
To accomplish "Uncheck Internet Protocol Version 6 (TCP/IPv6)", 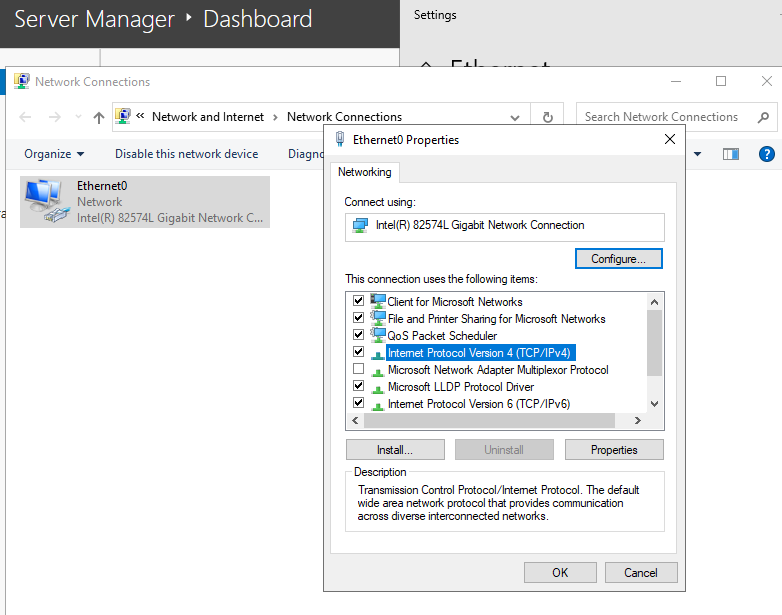I will [x=358, y=404].
